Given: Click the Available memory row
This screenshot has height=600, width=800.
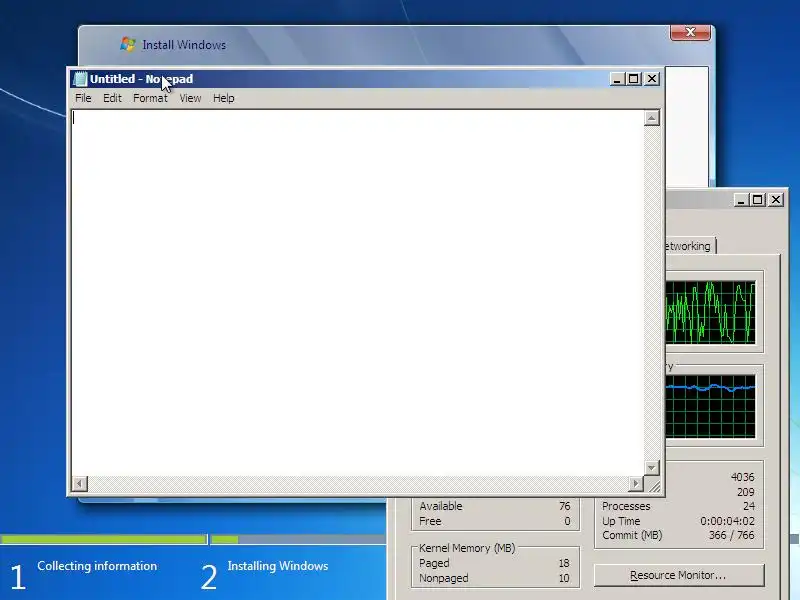Looking at the screenshot, I should 494,506.
